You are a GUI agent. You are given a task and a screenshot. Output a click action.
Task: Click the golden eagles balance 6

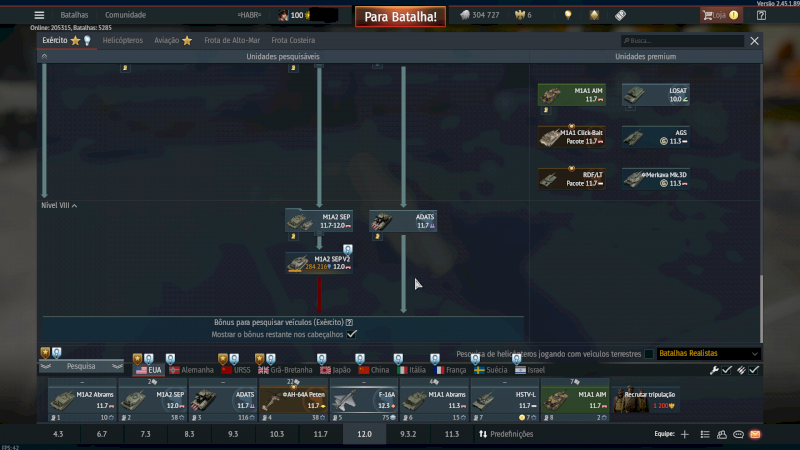(x=523, y=15)
